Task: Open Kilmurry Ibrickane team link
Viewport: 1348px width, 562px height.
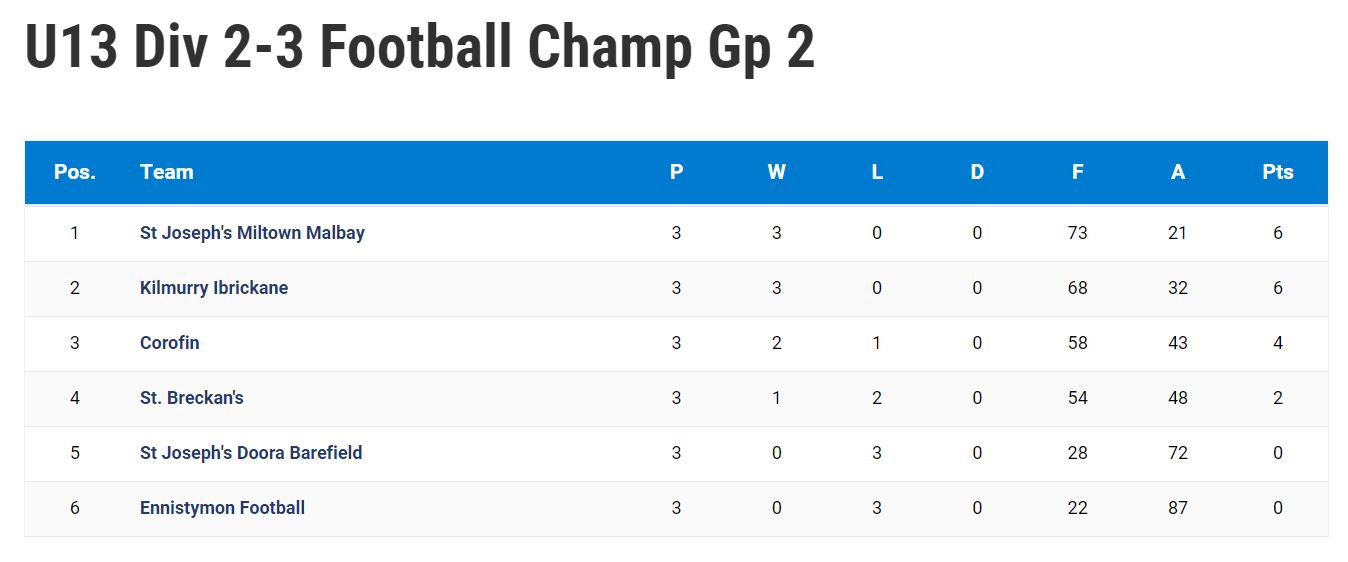Action: pos(214,288)
